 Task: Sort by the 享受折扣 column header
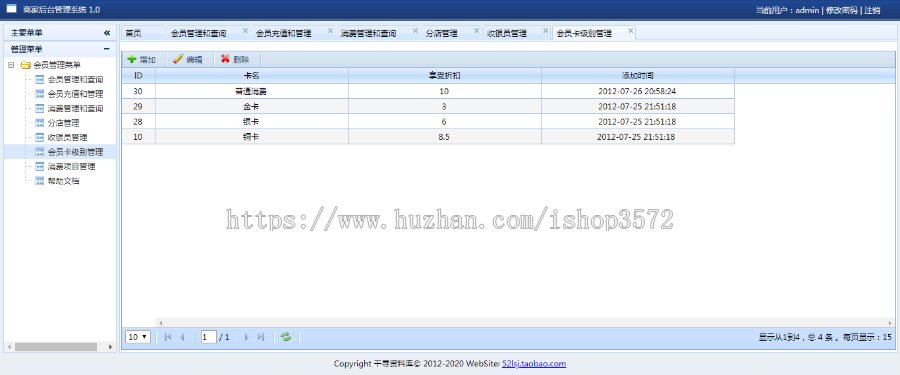point(445,75)
